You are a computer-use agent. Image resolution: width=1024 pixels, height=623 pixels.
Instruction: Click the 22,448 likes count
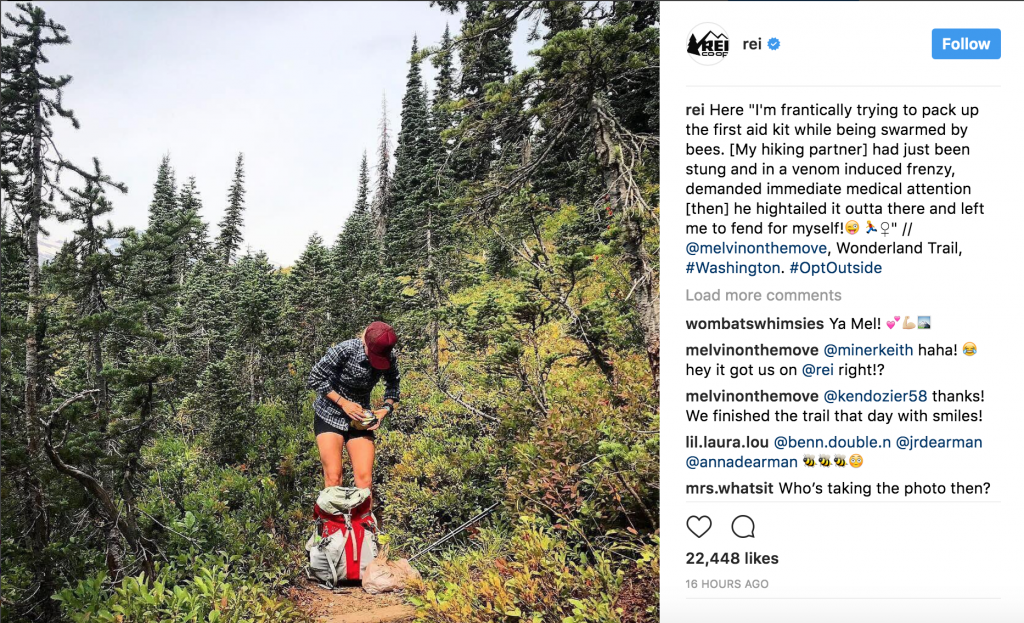[x=731, y=558]
